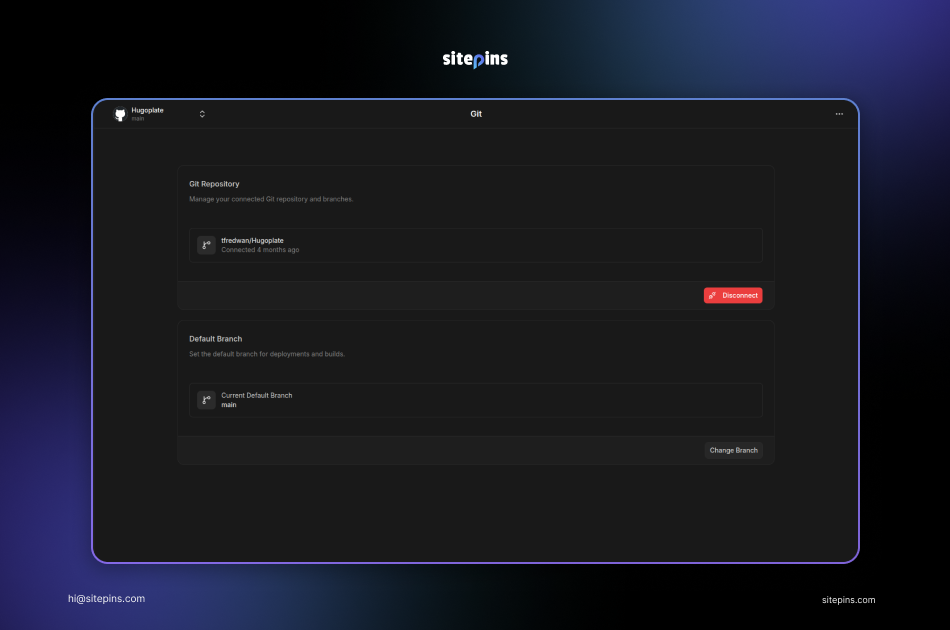
Task: Select the Git title in the header
Action: 476,114
